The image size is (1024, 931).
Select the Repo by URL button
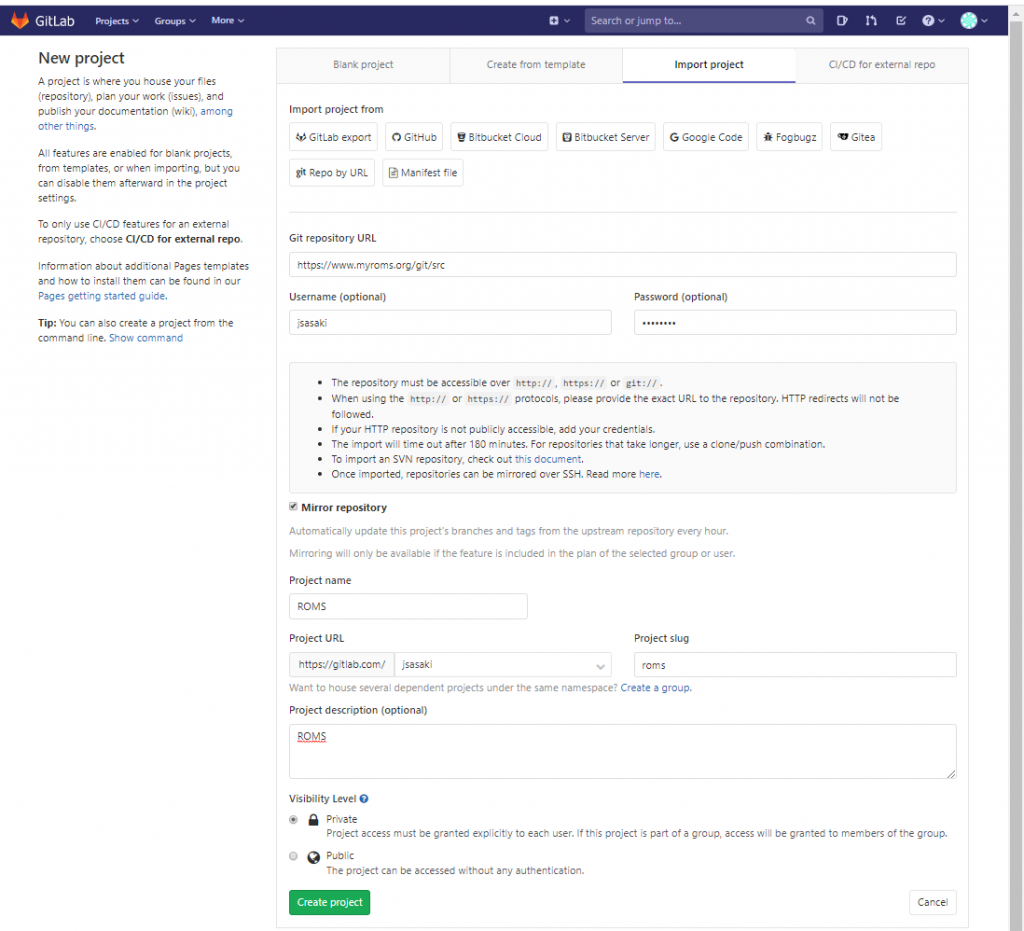click(x=332, y=173)
